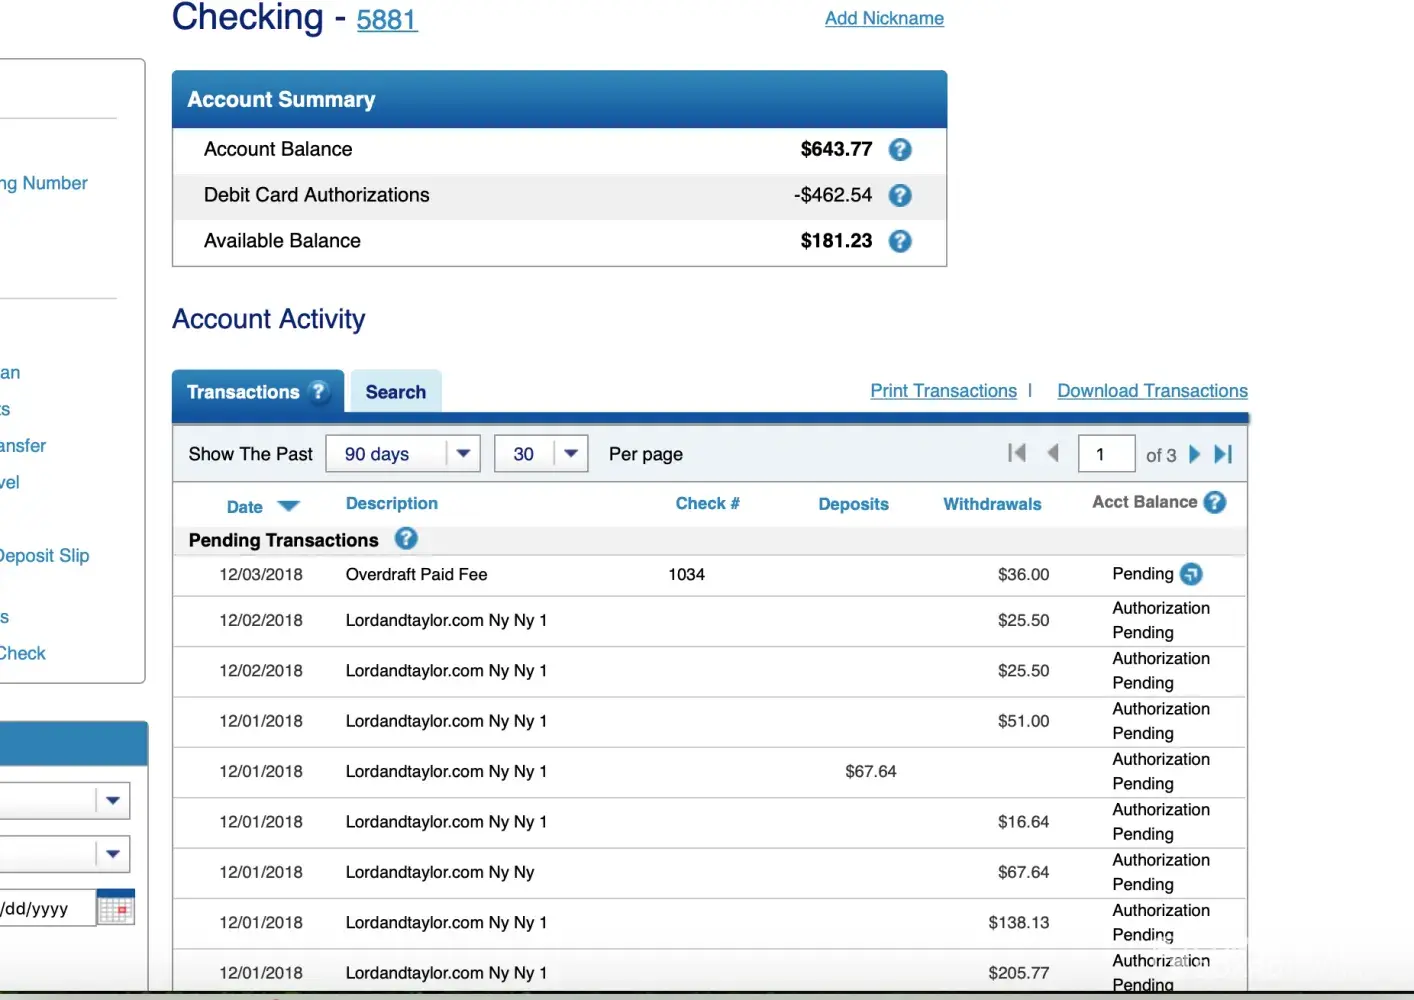Click help icon next to Acct Balance header
1414x1000 pixels.
point(1215,502)
